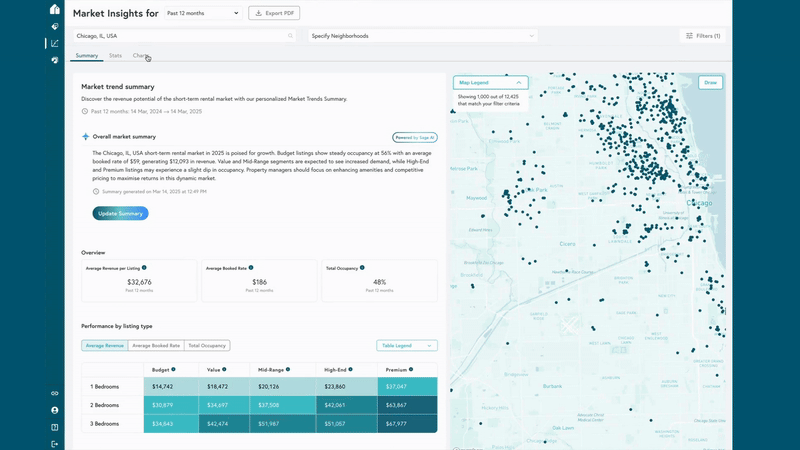Expand the Table Legend dropdown
800x450 pixels.
407,345
